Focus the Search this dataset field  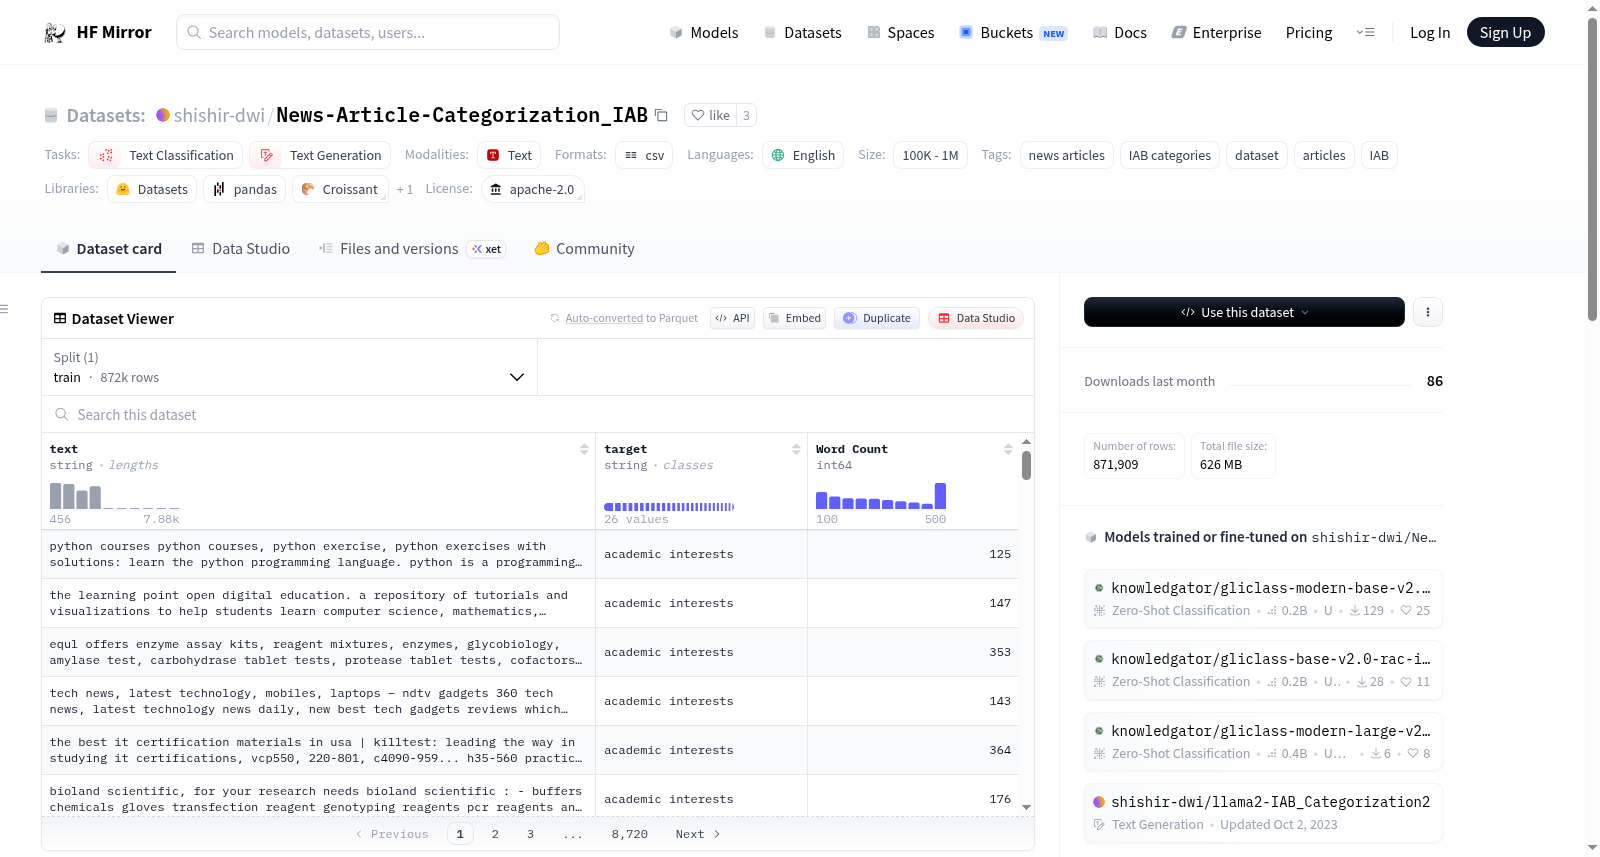tap(538, 414)
